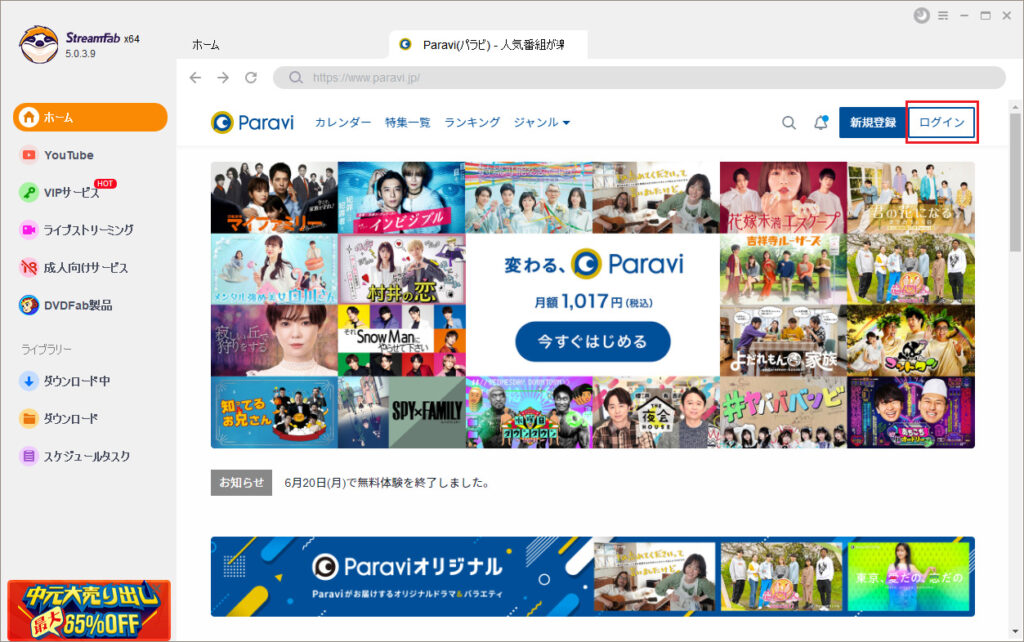Open Paravi notifications bell

pyautogui.click(x=821, y=122)
